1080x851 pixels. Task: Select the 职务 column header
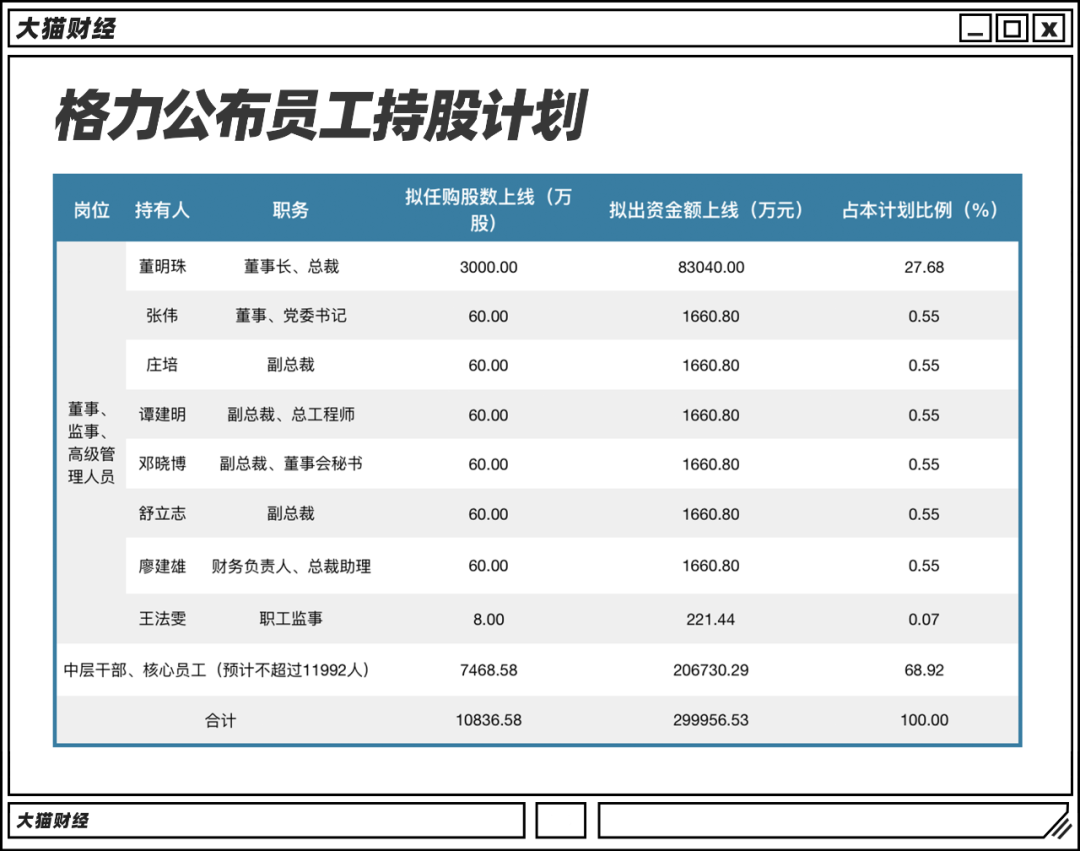click(x=291, y=210)
